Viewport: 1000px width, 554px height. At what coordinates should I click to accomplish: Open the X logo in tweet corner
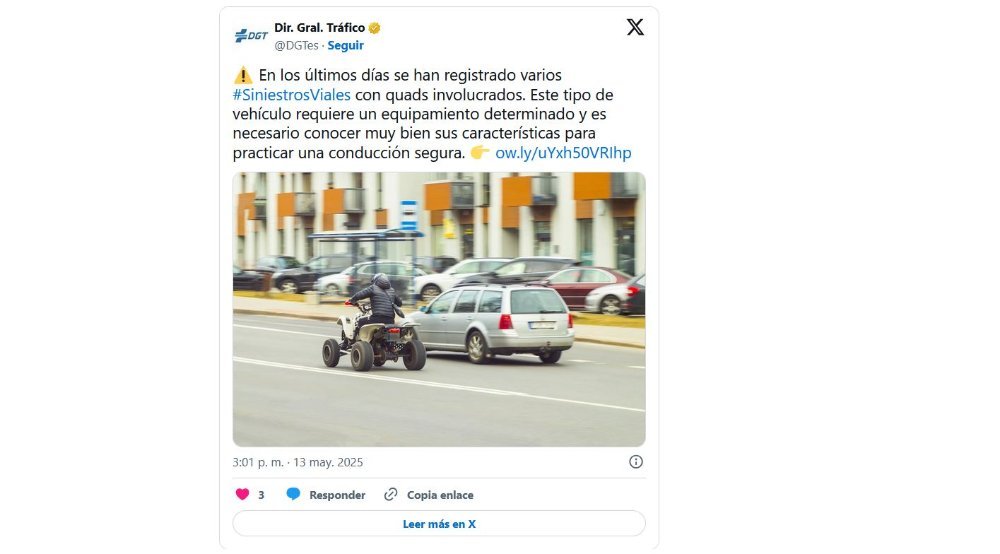[x=635, y=27]
